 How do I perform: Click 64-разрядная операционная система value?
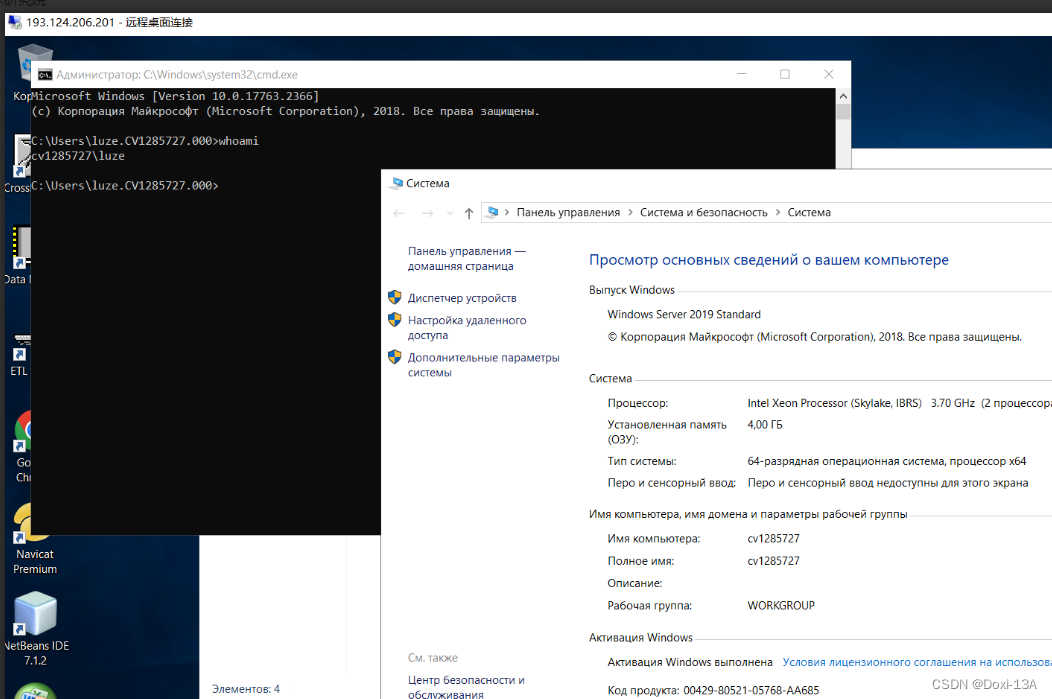pyautogui.click(x=886, y=461)
